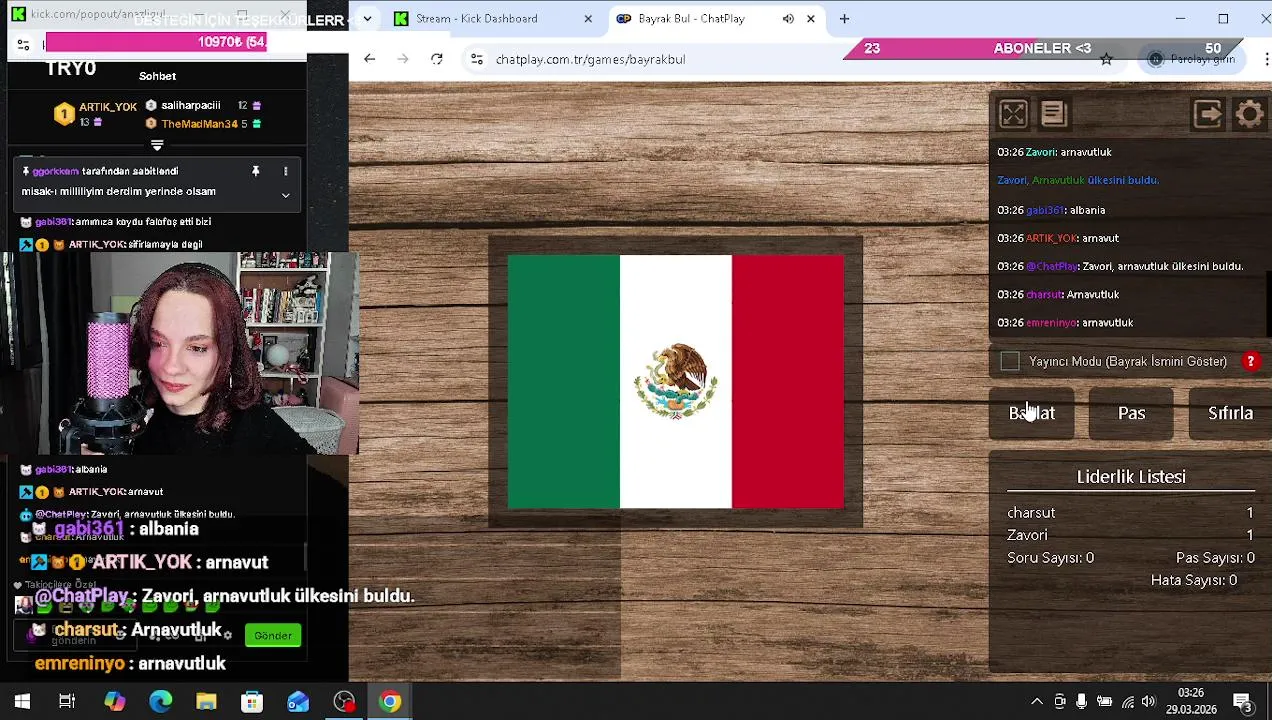
Task: Click the fullscreen icon in game panel
Action: pos(1013,114)
